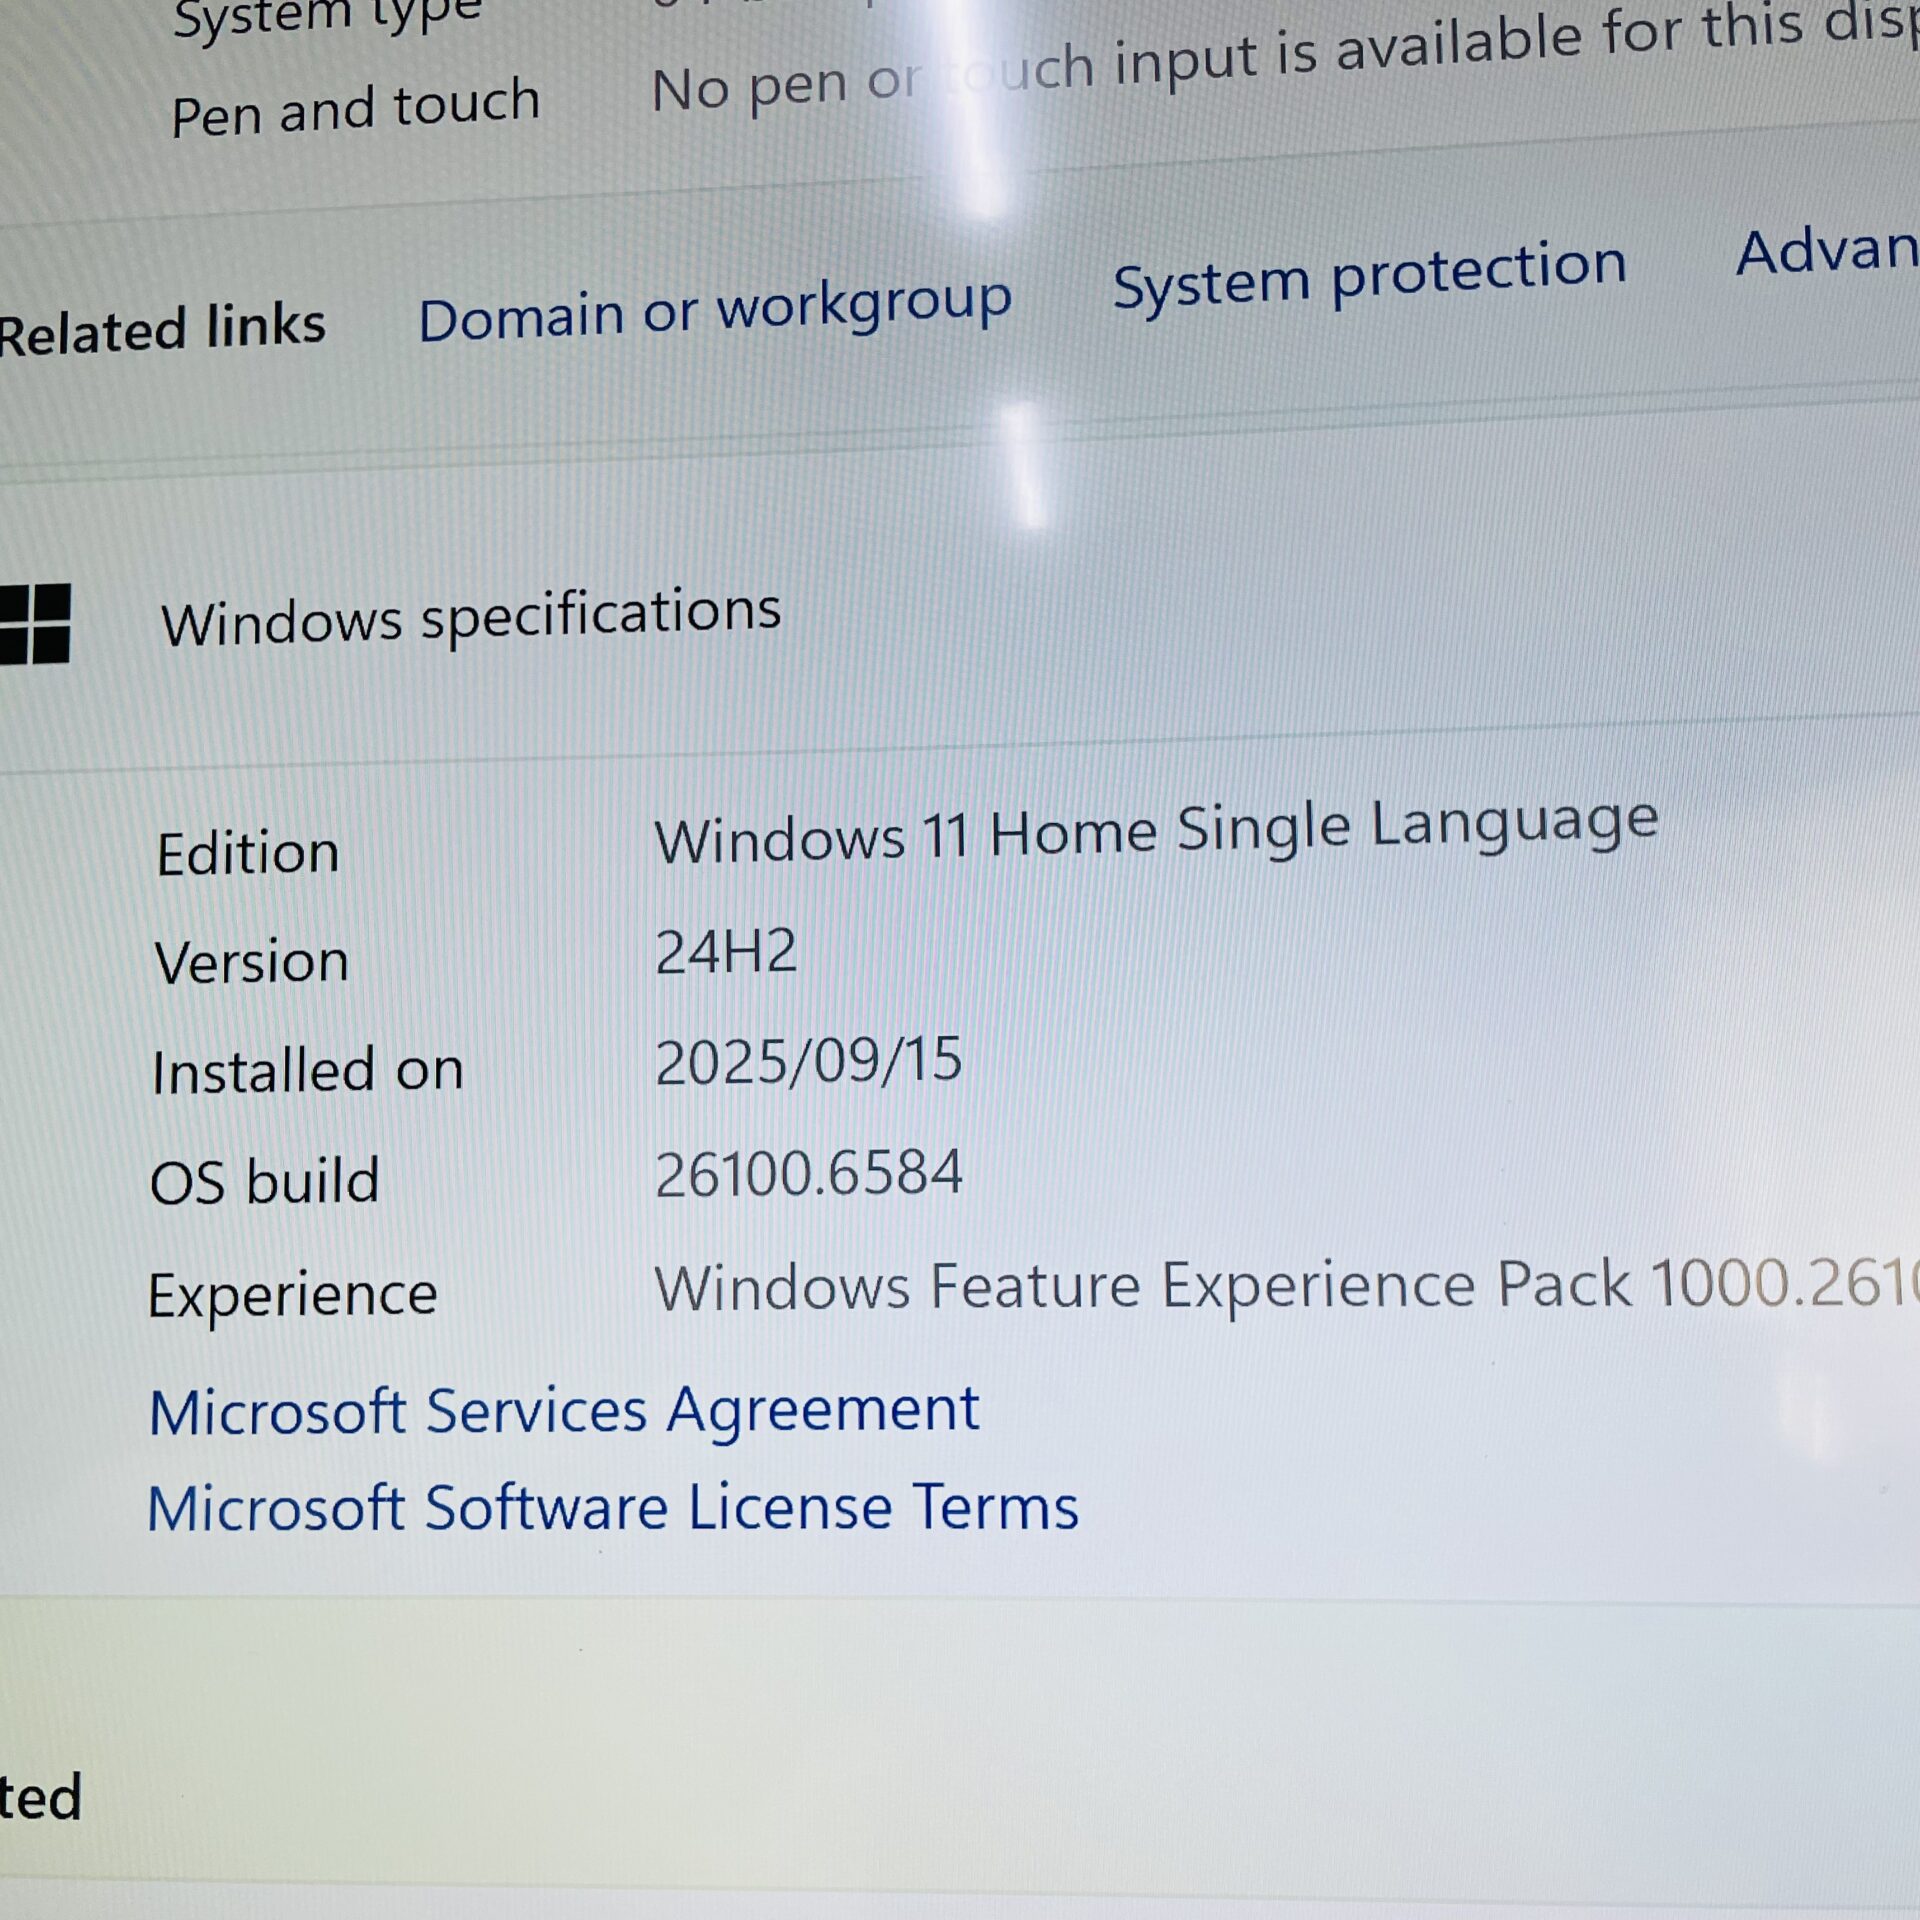This screenshot has width=1920, height=1920.
Task: Click the Edition label
Action: tap(248, 854)
